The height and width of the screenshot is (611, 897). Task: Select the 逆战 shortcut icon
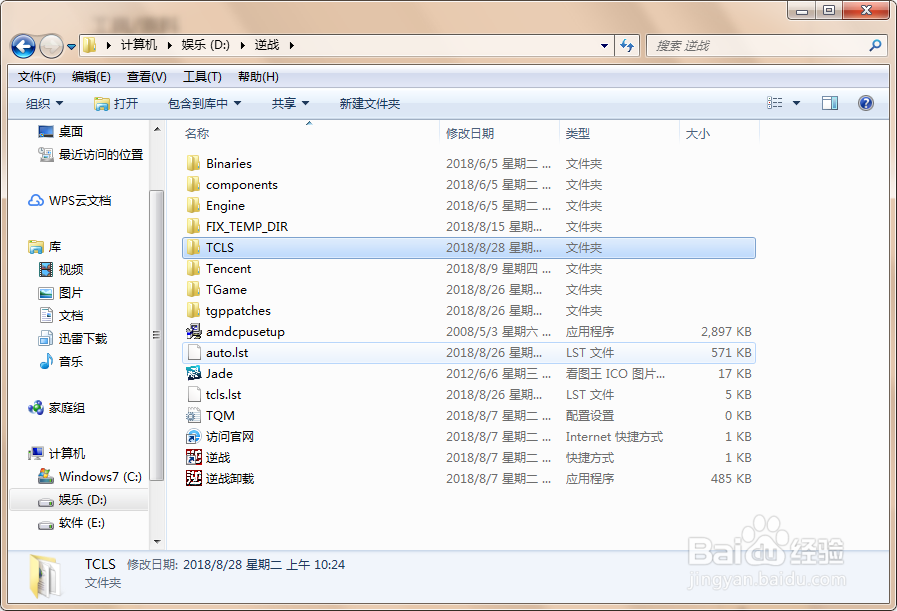pyautogui.click(x=193, y=458)
